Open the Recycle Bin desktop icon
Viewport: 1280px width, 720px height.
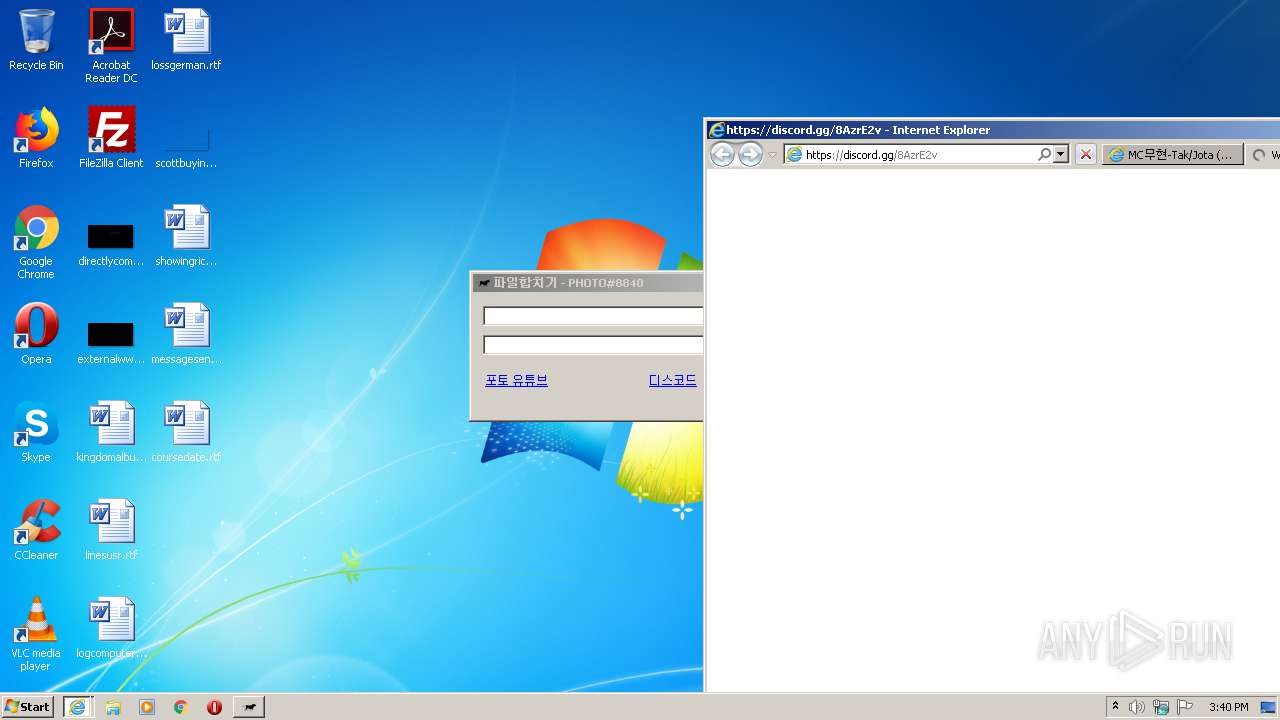[x=36, y=40]
